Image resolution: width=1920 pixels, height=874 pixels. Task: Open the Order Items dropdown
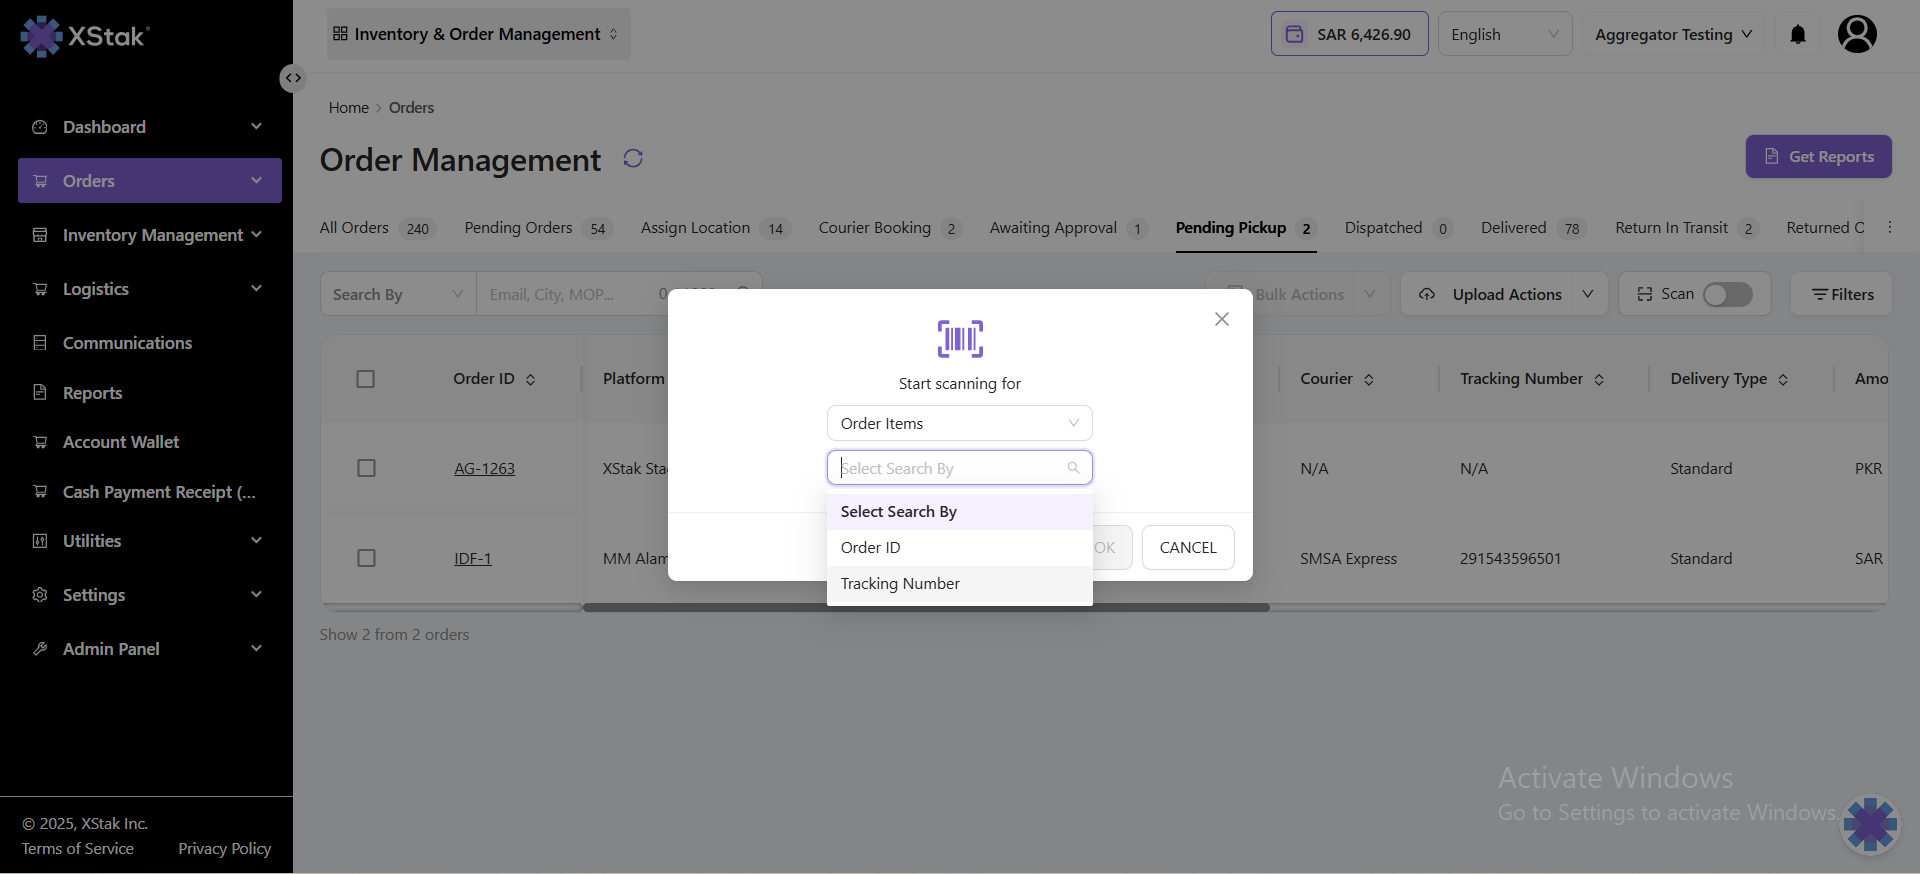959,424
